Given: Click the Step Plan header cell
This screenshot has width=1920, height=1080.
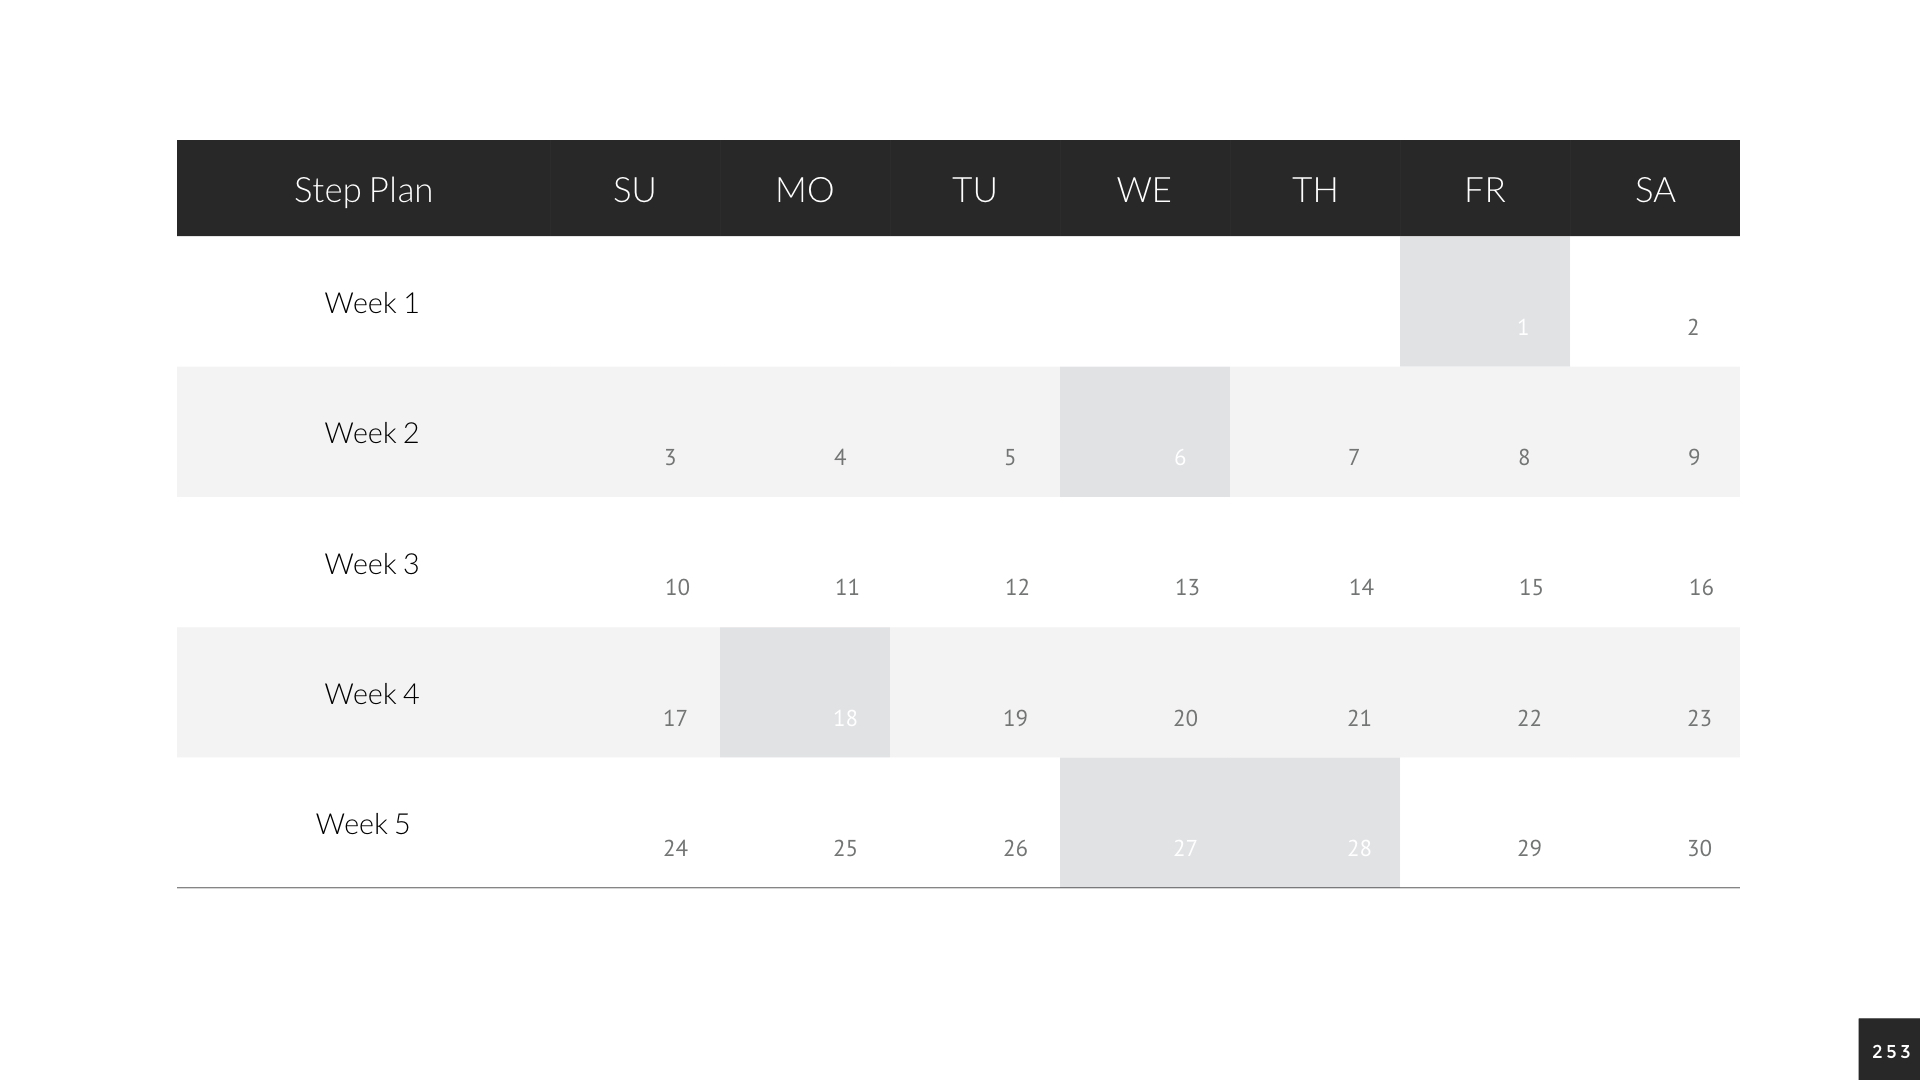Looking at the screenshot, I should click(363, 189).
